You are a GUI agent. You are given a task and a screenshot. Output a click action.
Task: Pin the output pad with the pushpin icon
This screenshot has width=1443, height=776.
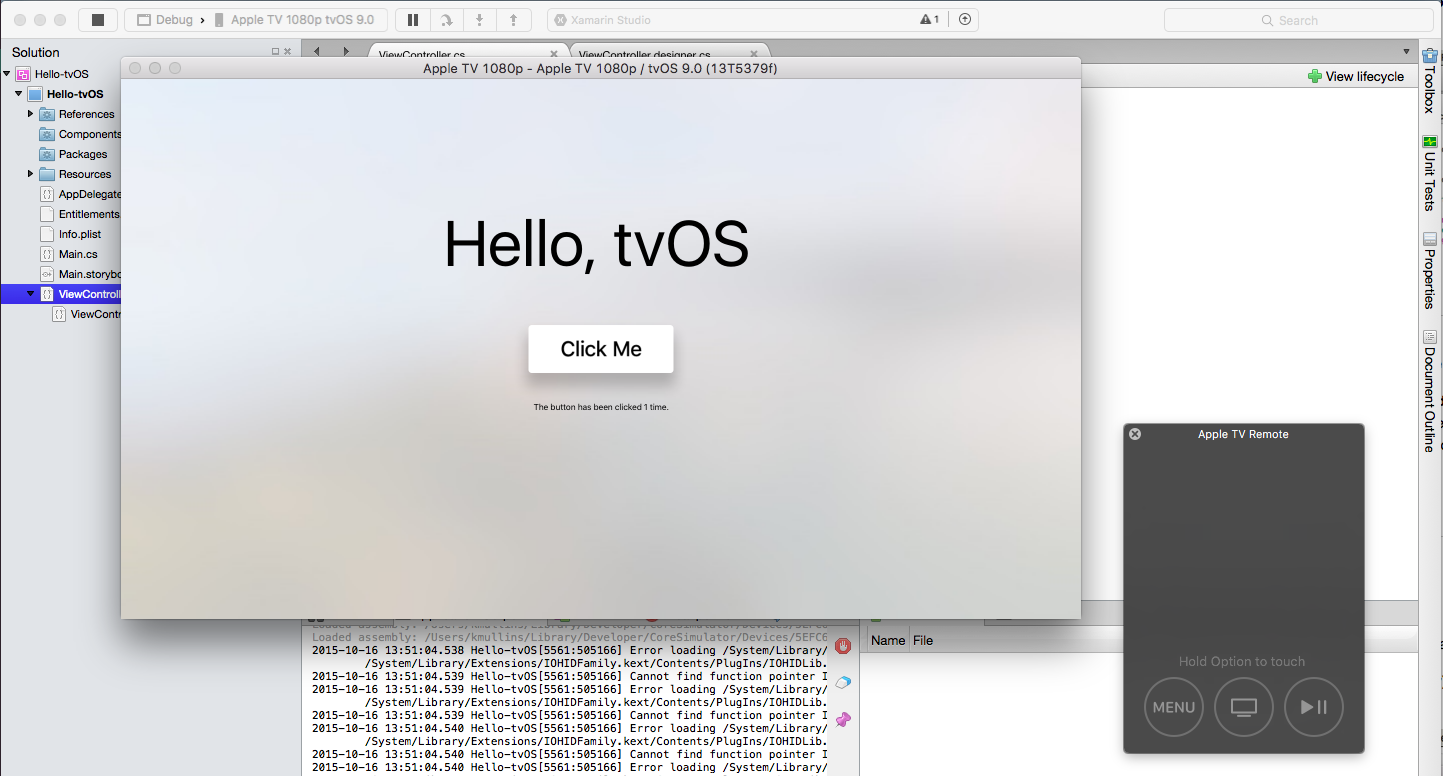(843, 718)
